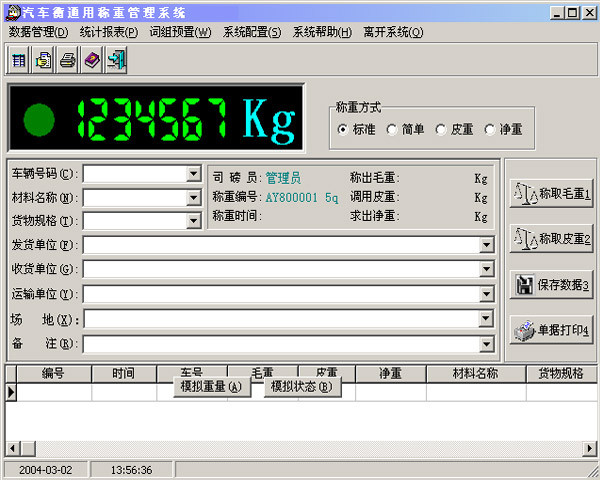Open the 统计报表 menu
The width and height of the screenshot is (600, 480).
[x=108, y=32]
